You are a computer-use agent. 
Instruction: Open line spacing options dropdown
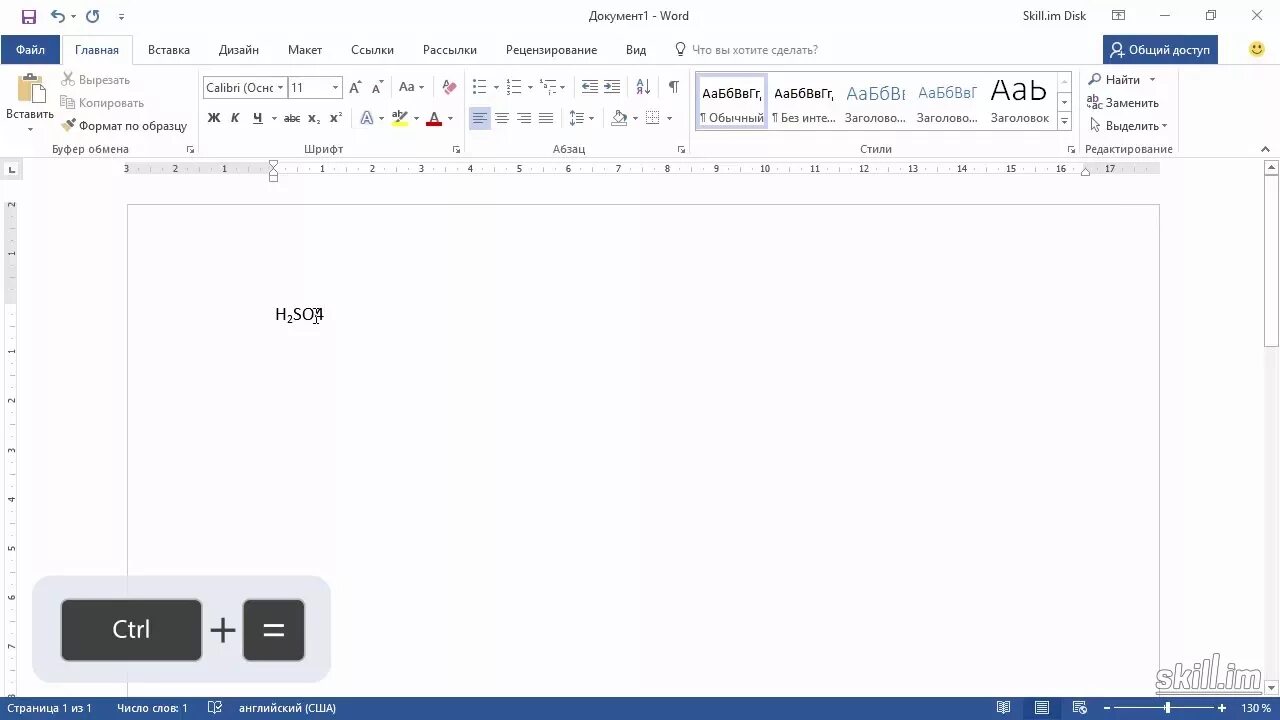(x=591, y=118)
